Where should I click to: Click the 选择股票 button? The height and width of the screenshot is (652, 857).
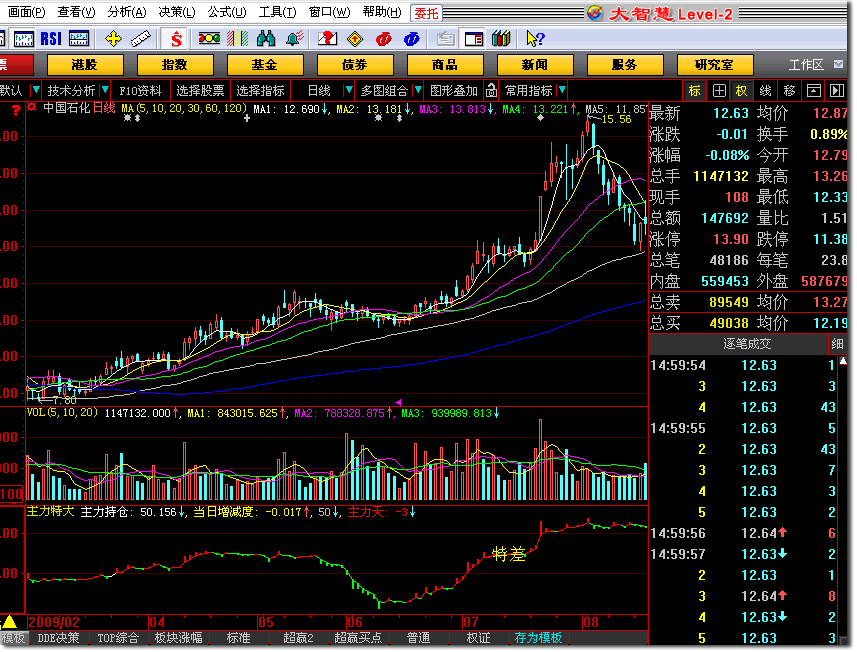click(x=201, y=90)
